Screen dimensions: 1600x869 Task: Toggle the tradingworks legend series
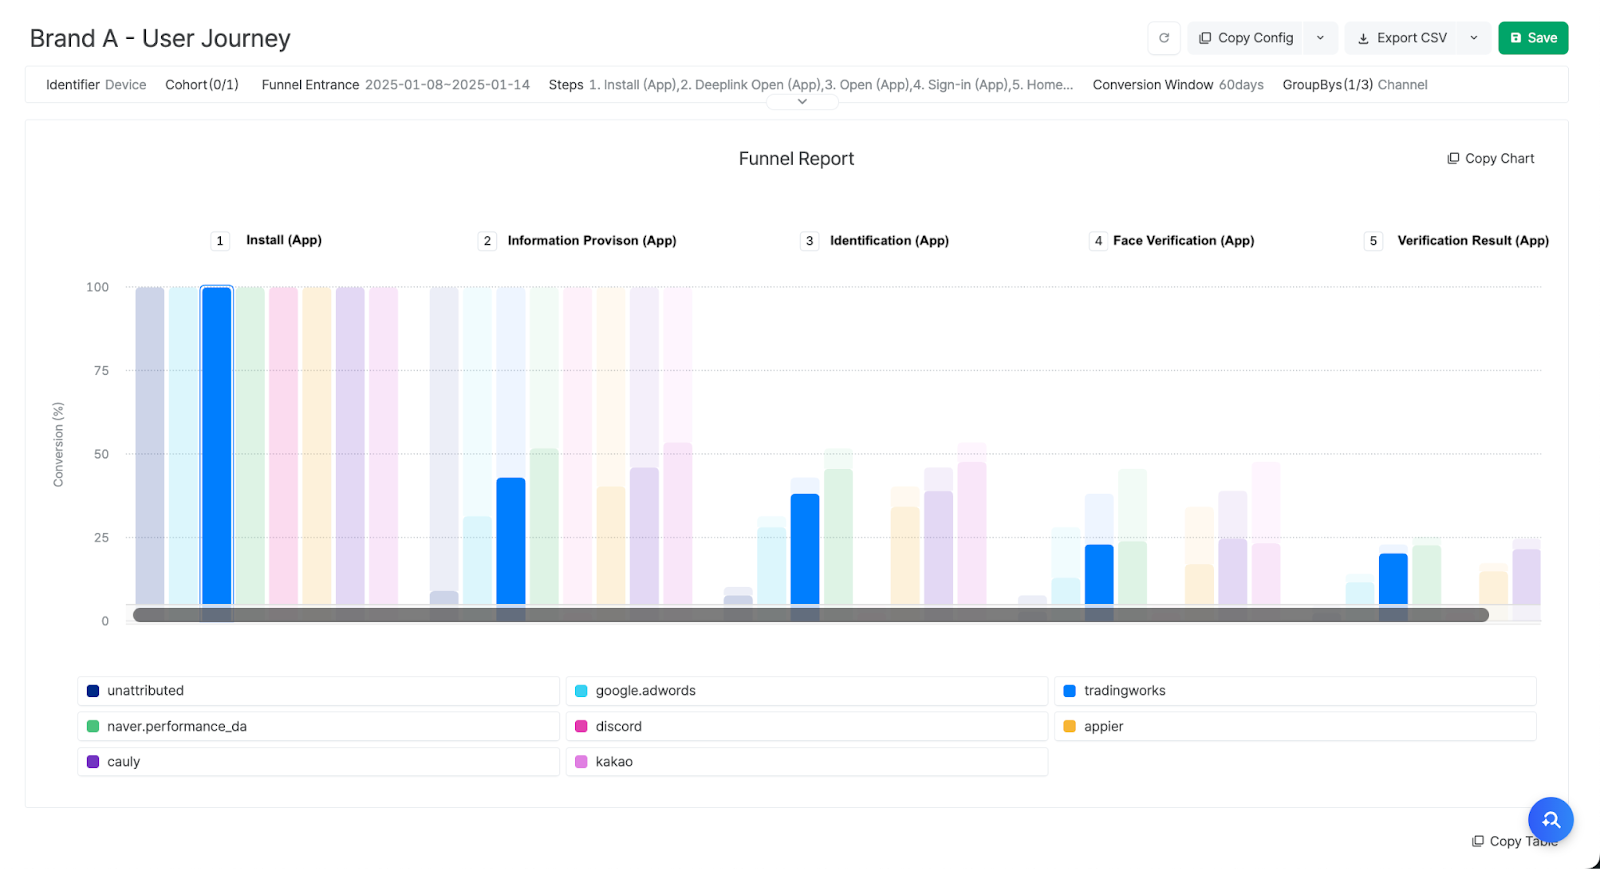pyautogui.click(x=1124, y=691)
